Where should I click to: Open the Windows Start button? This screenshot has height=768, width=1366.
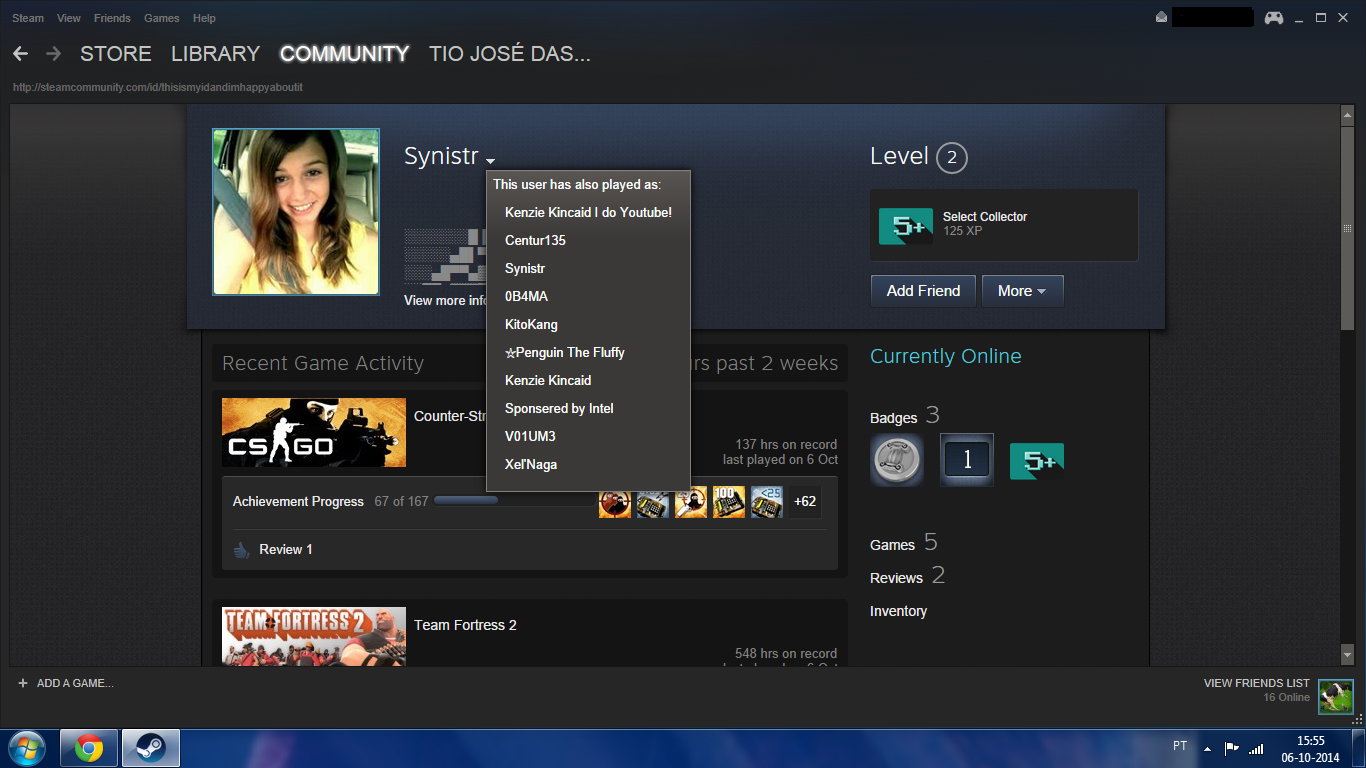(x=27, y=748)
